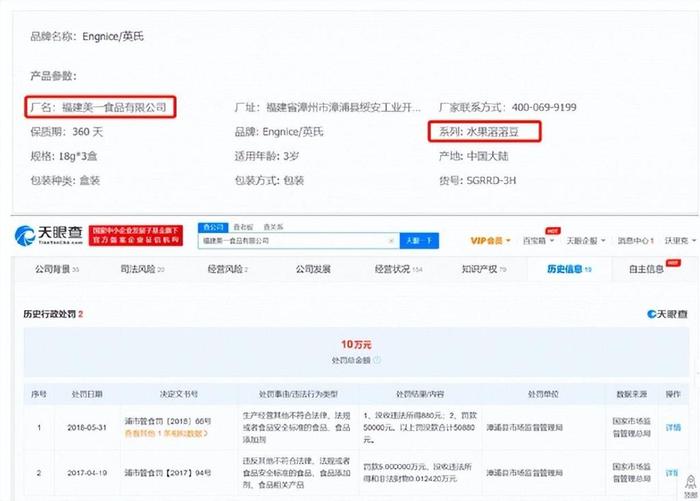Click the document number ending 2018〕66号

click(x=168, y=421)
